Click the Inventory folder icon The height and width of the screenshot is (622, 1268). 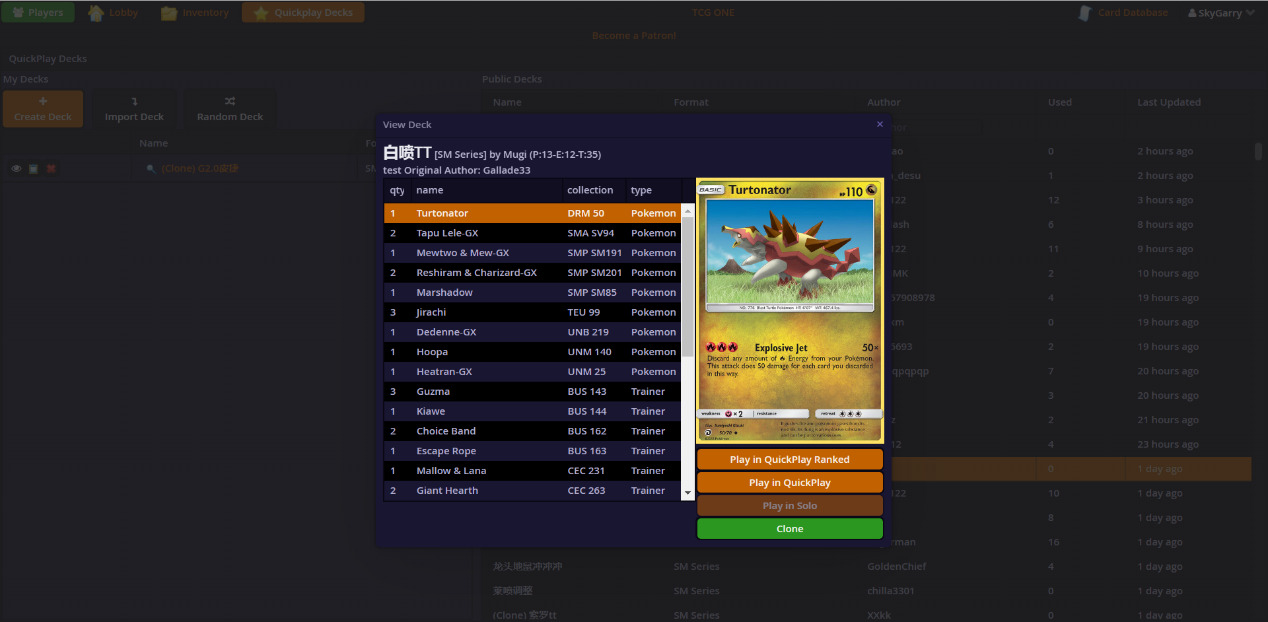click(x=169, y=13)
